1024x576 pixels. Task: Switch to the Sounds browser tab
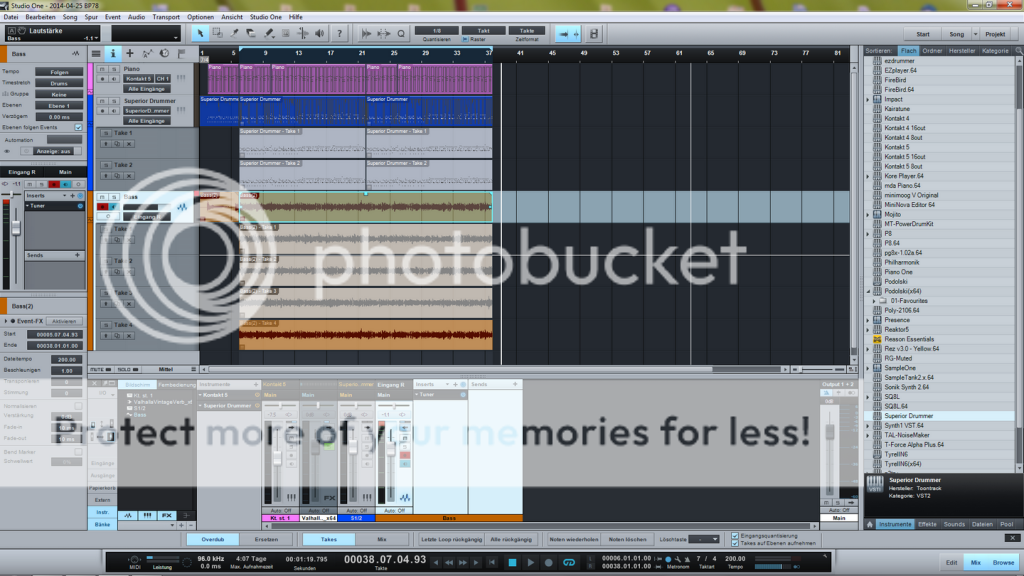(x=954, y=524)
